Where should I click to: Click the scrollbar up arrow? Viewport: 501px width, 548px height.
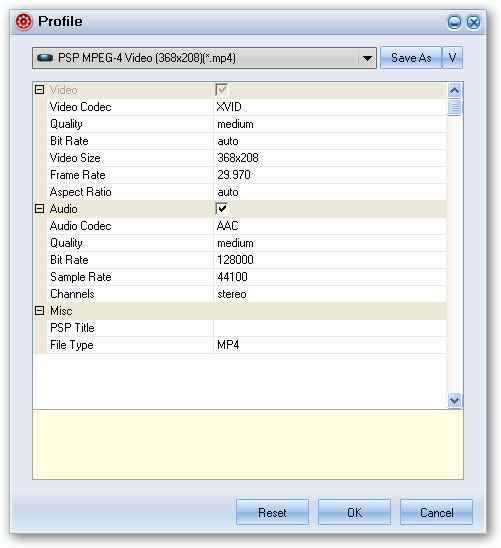[454, 91]
